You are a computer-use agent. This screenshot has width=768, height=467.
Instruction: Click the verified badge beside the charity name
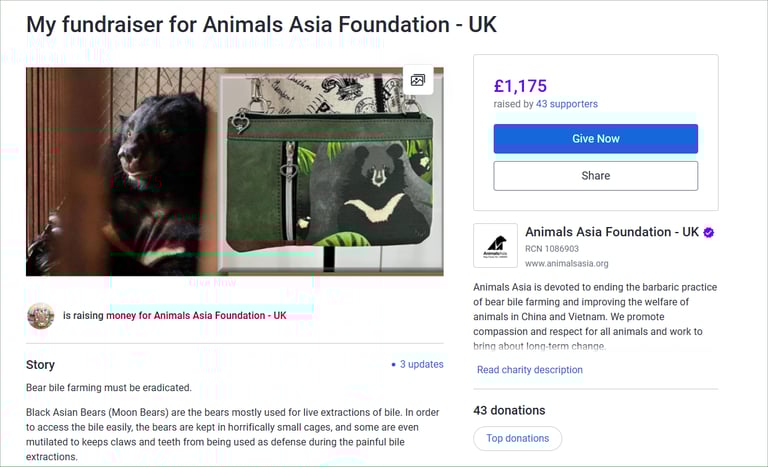click(709, 232)
